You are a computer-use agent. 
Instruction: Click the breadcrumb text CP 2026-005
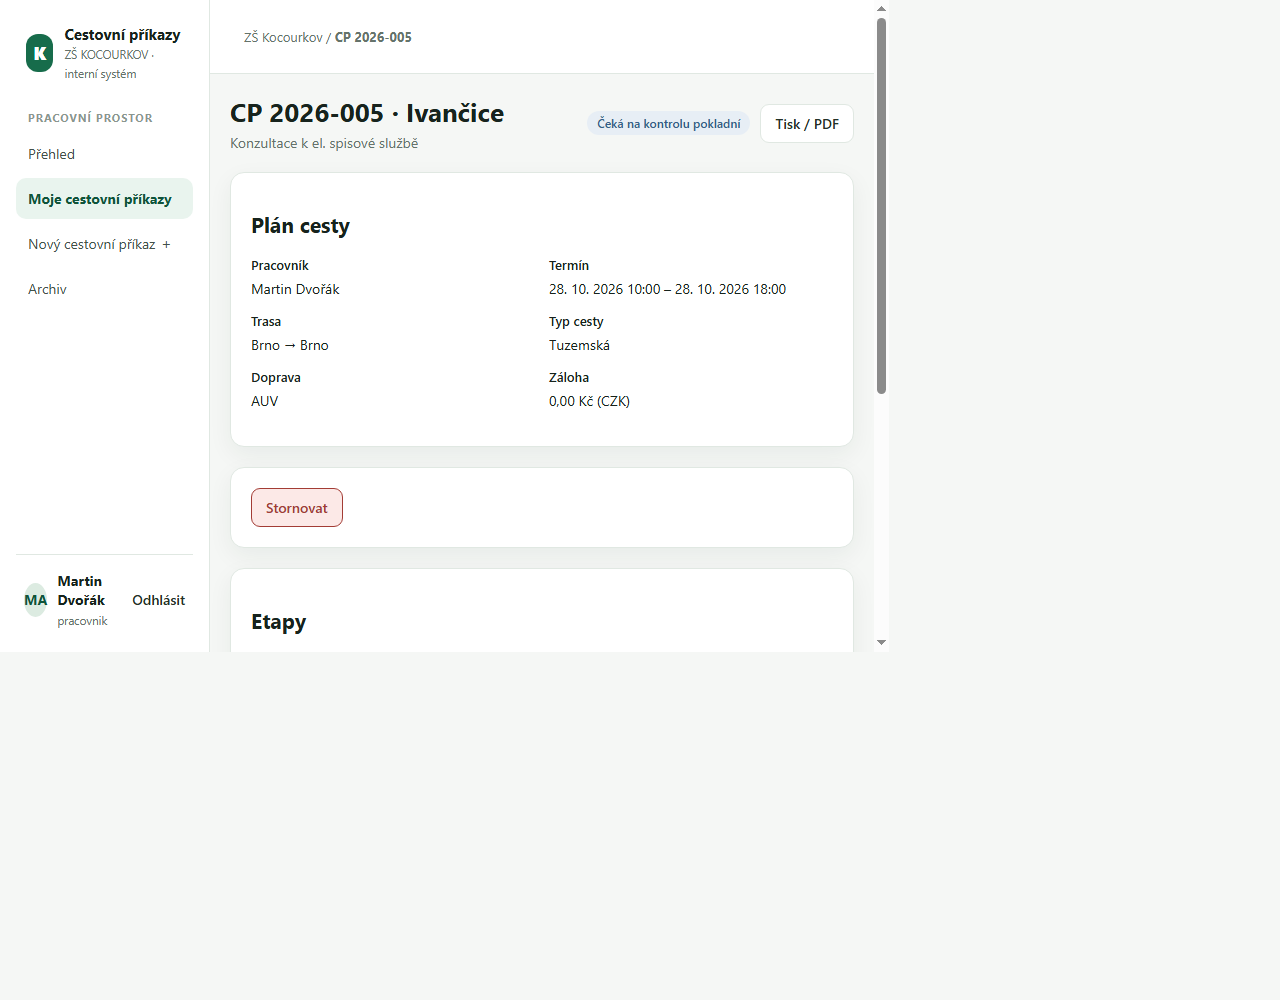pos(373,37)
